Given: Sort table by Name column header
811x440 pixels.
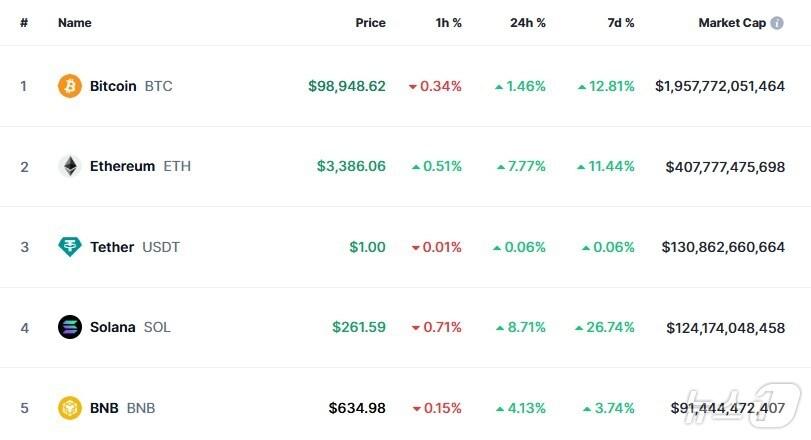Looking at the screenshot, I should (x=75, y=22).
